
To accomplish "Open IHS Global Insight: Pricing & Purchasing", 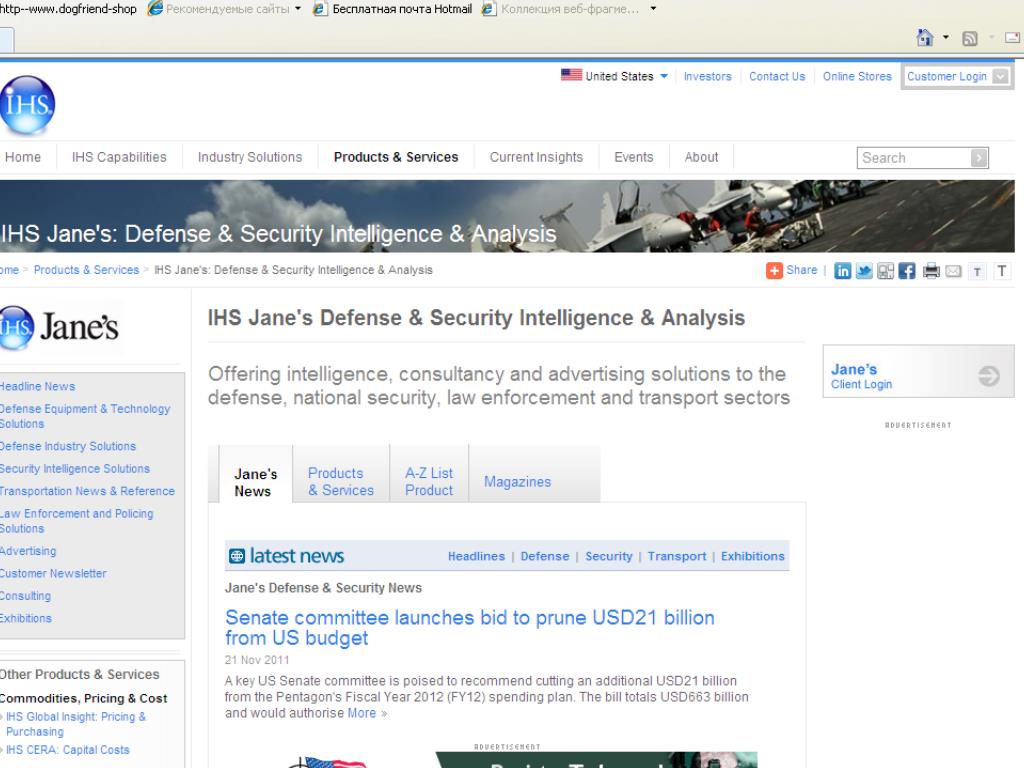I will coord(76,724).
